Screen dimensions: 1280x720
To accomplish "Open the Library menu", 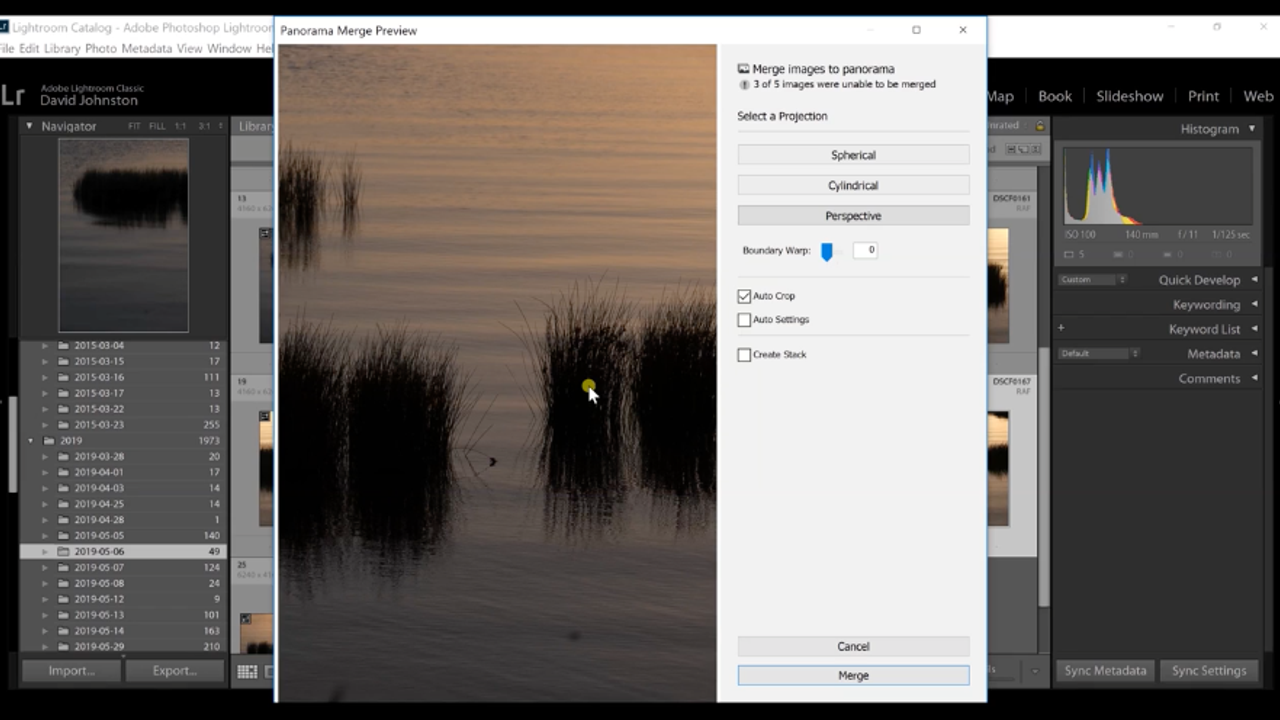I will (x=62, y=48).
